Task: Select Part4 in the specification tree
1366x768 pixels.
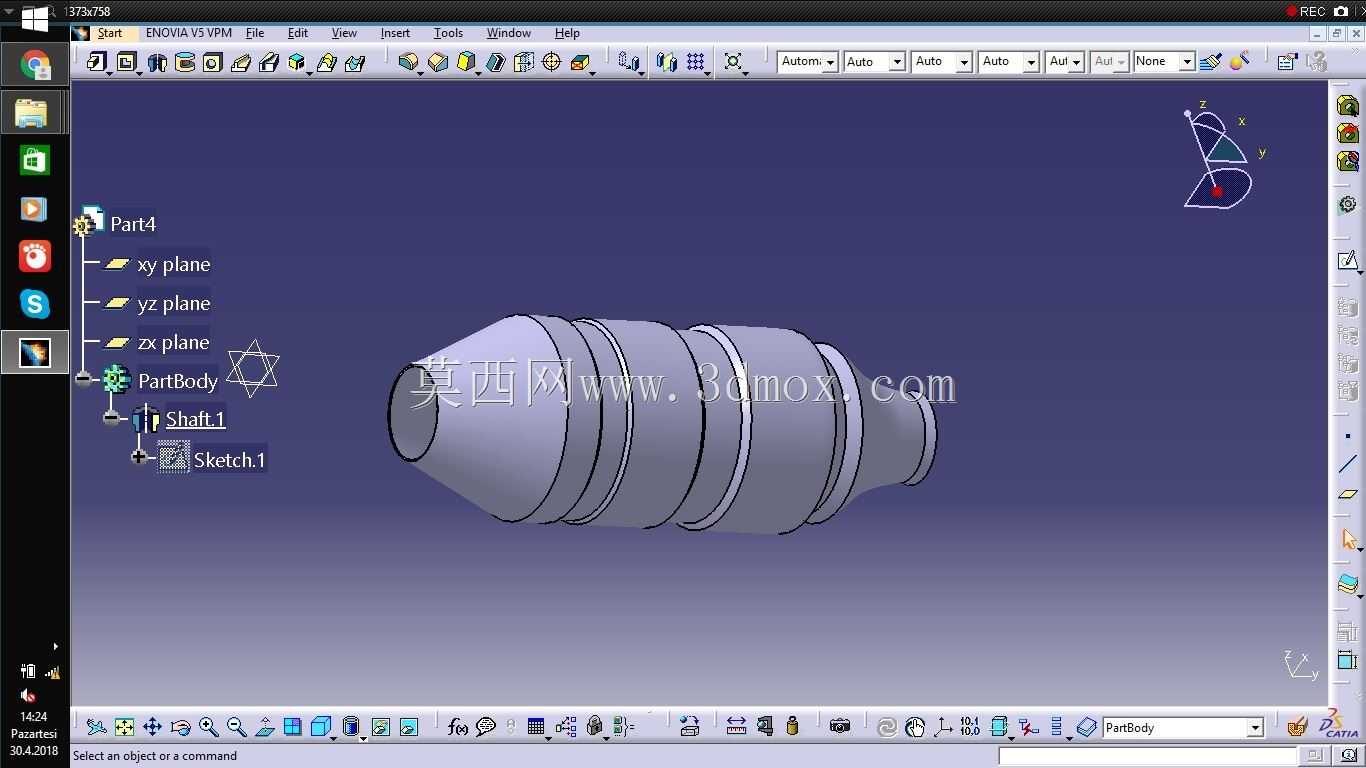Action: [133, 224]
